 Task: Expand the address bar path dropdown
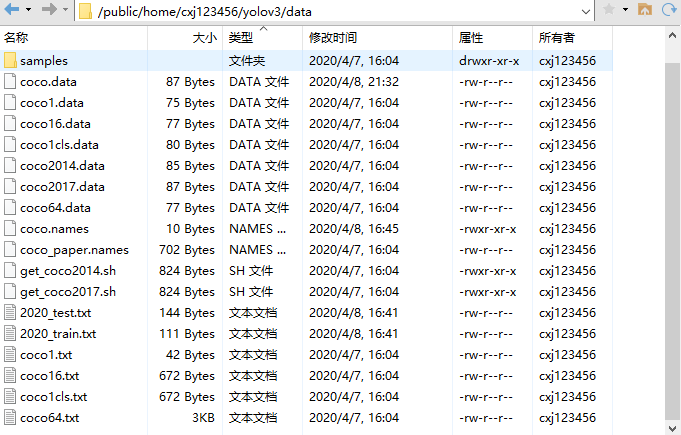[585, 12]
